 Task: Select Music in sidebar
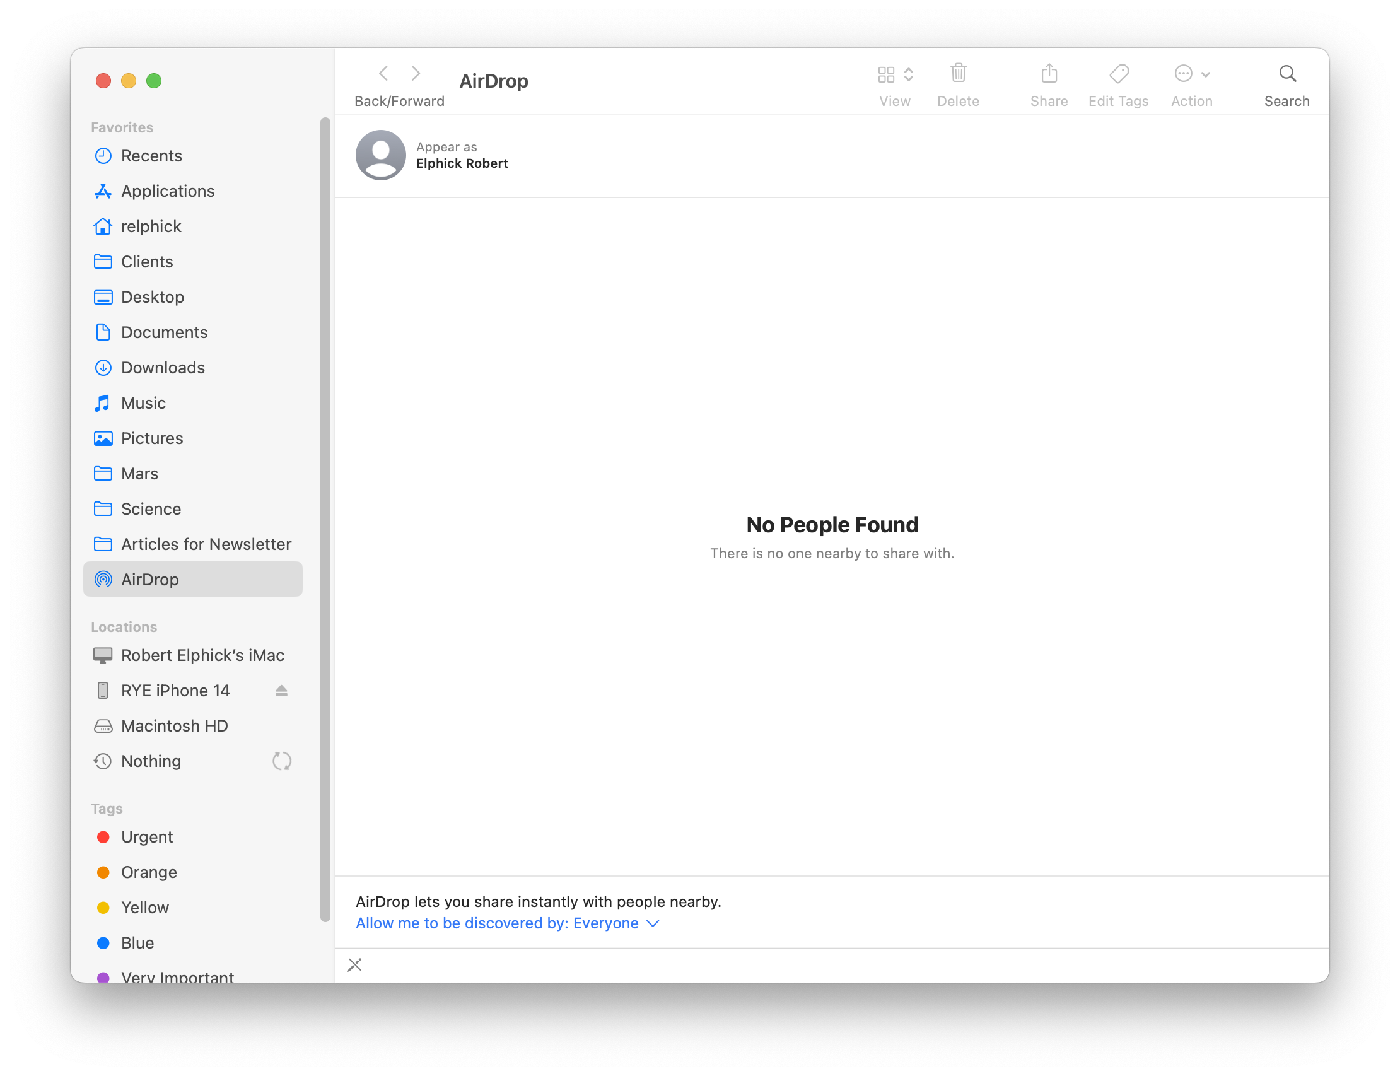coord(193,403)
